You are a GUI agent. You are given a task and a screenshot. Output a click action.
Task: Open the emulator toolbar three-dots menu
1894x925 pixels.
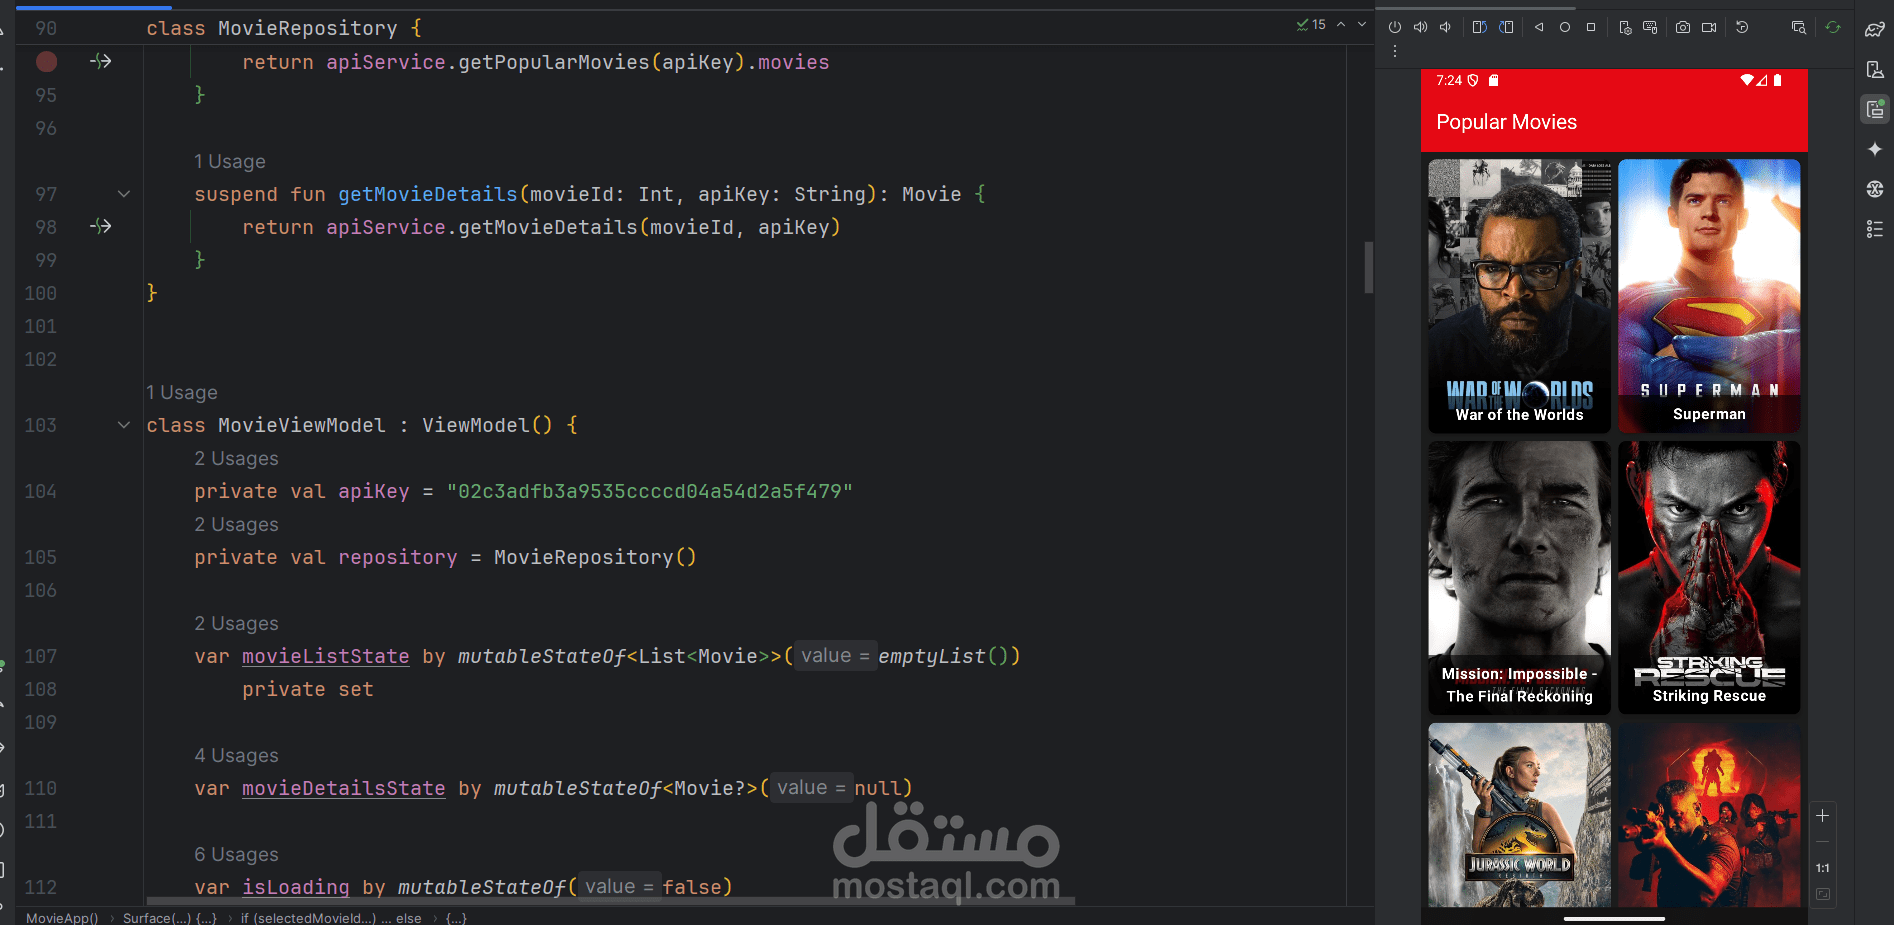click(x=1395, y=51)
